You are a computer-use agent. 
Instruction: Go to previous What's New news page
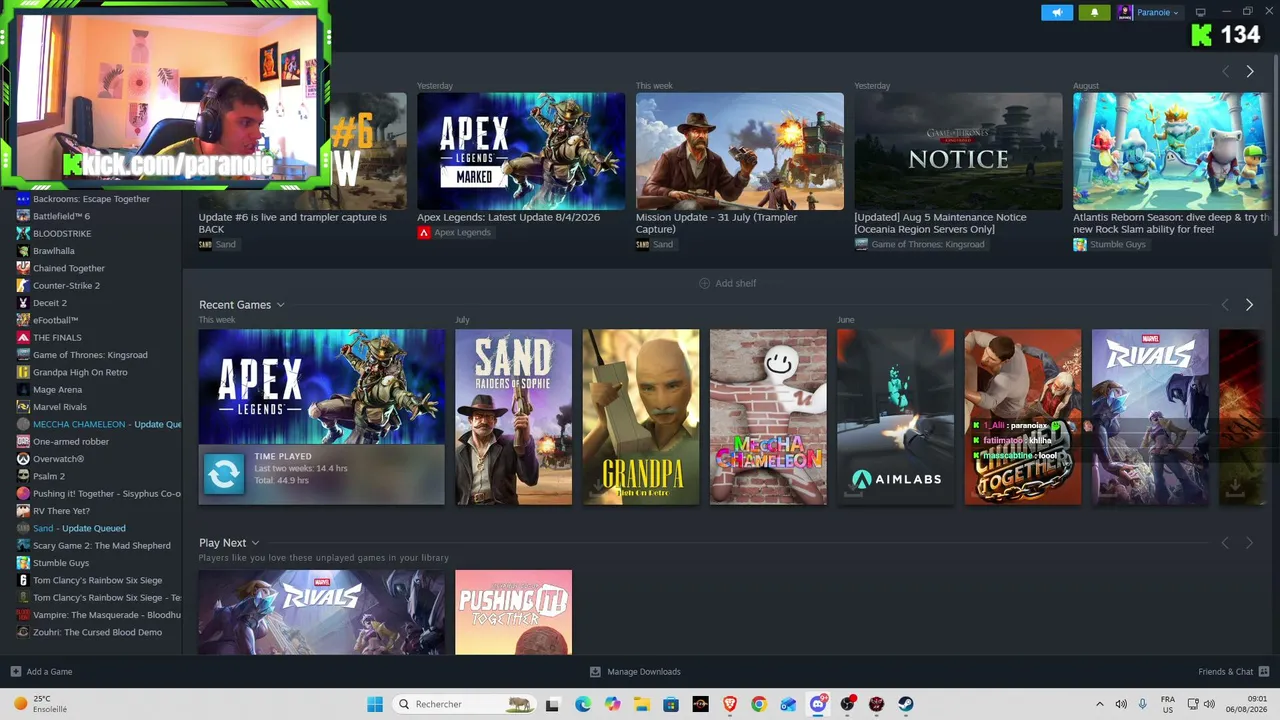(x=1225, y=72)
